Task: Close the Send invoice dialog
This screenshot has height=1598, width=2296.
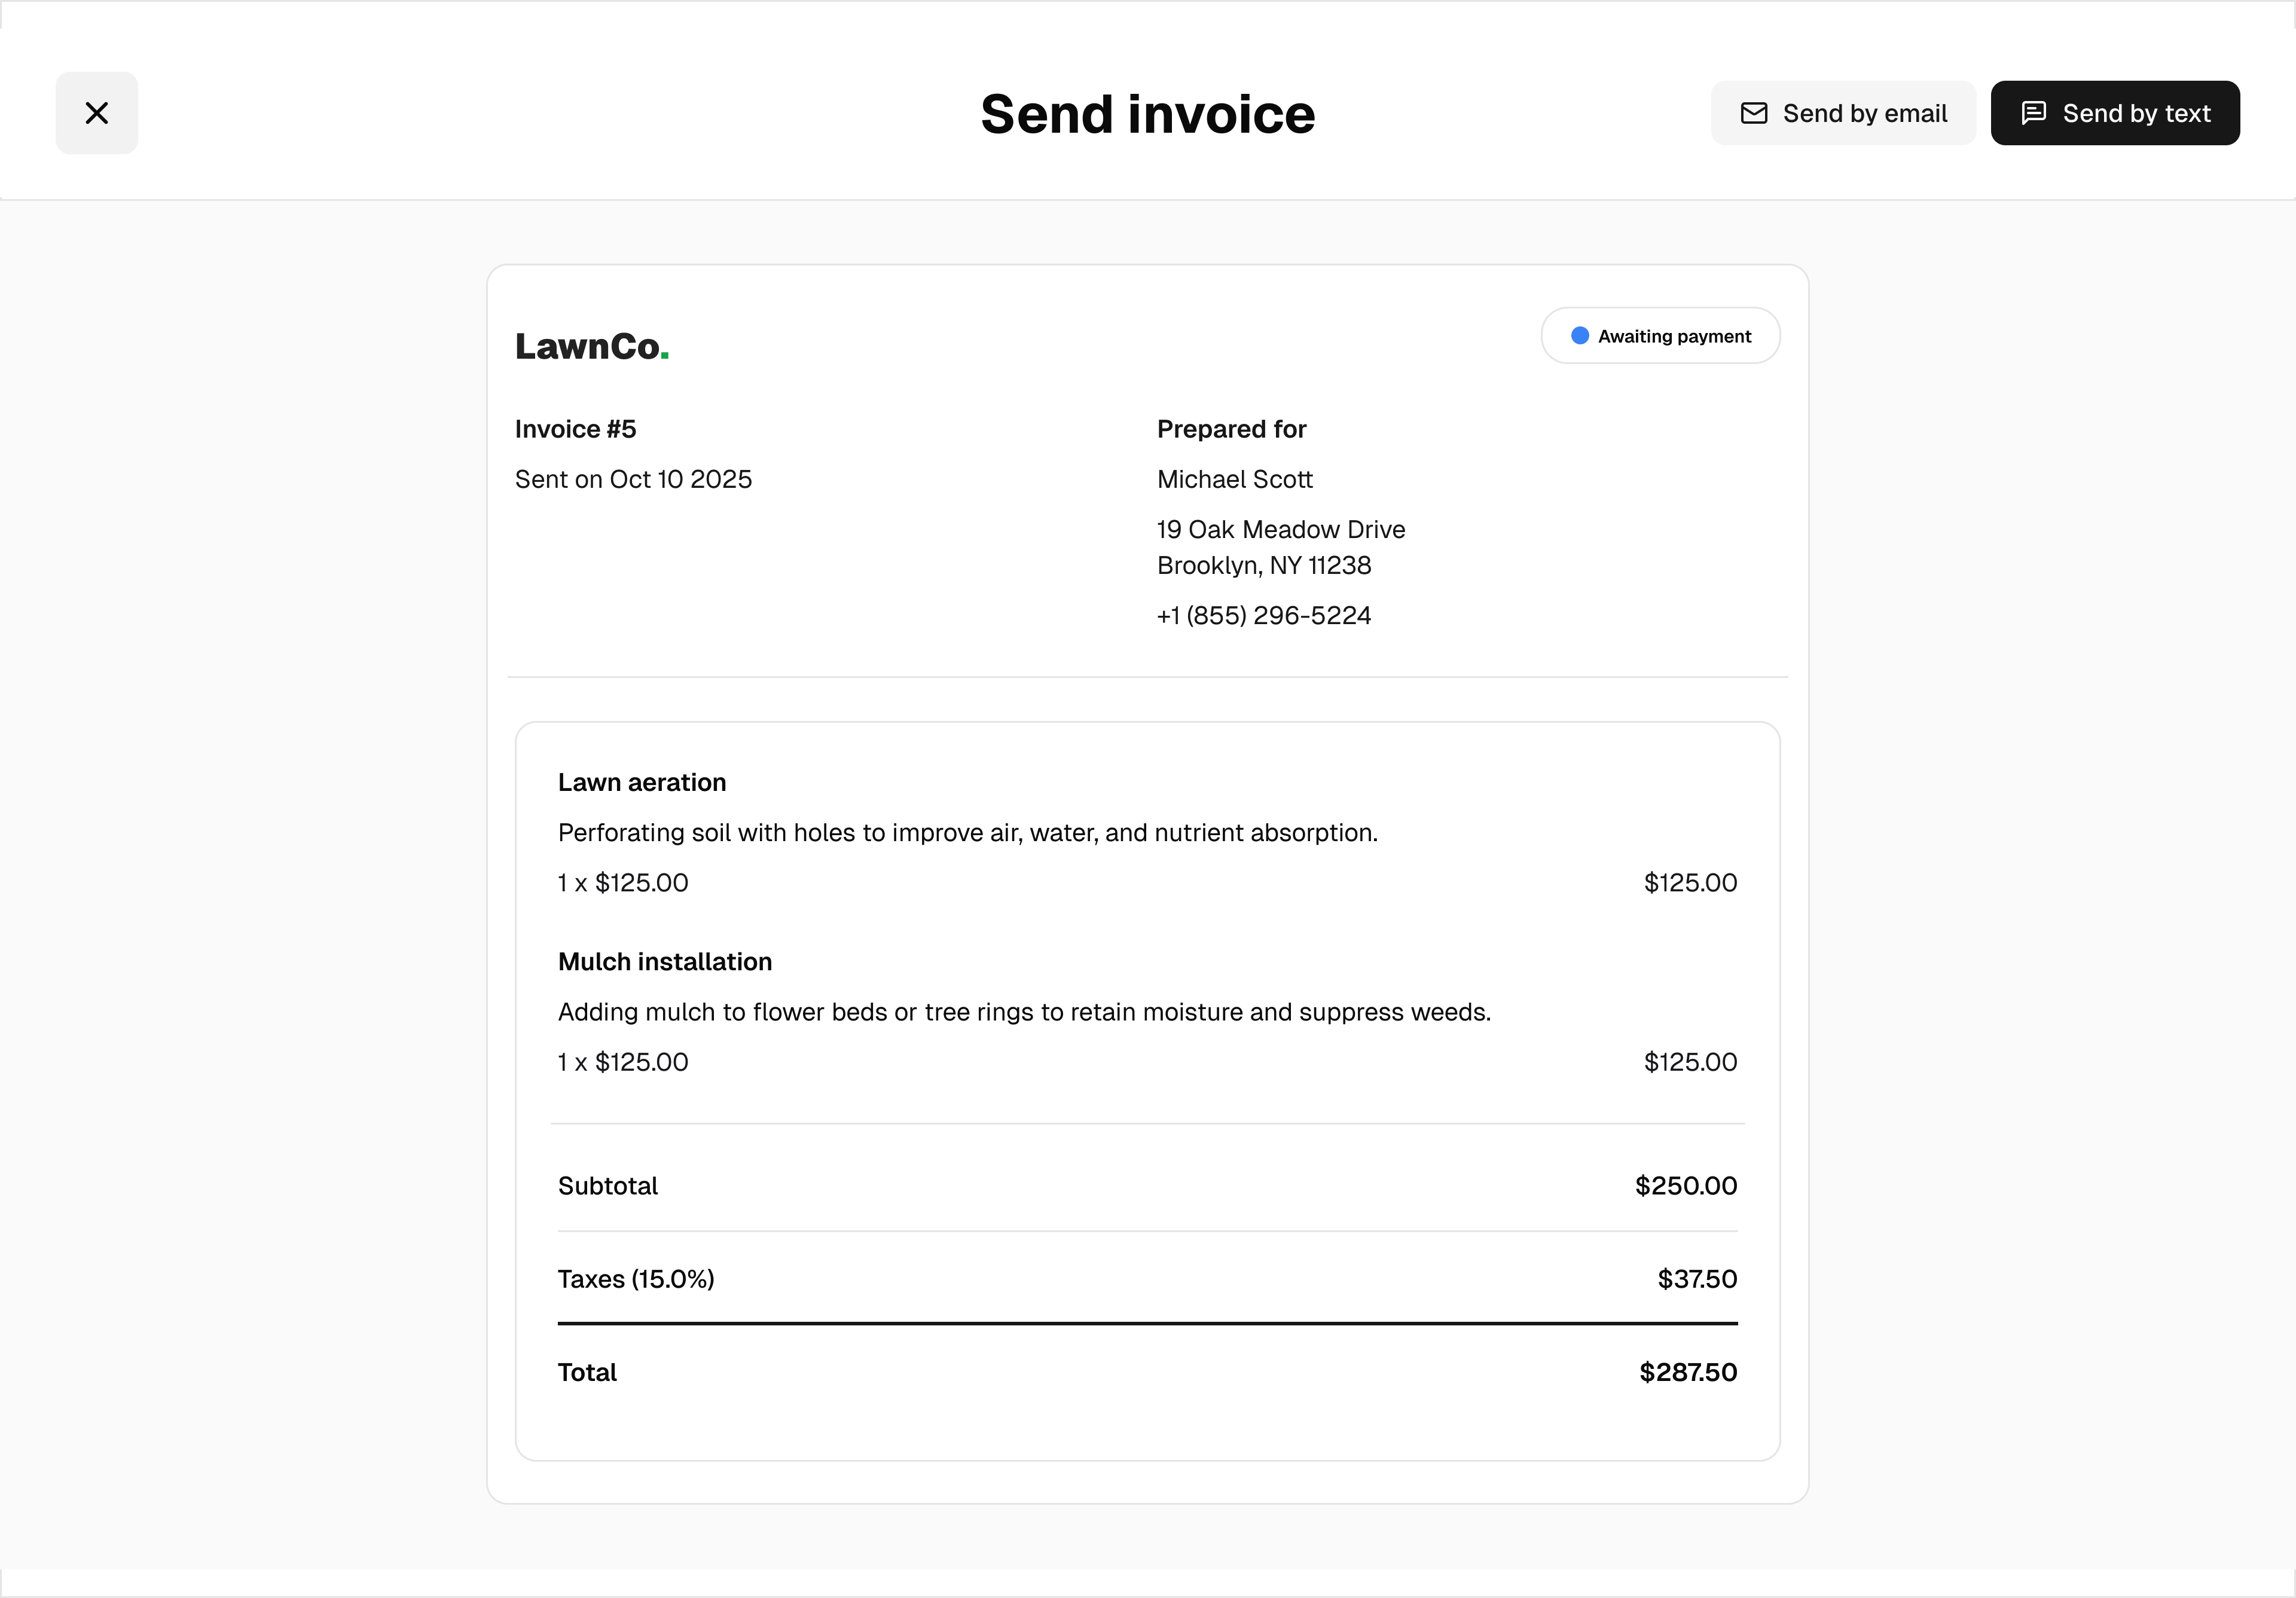Action: [96, 113]
